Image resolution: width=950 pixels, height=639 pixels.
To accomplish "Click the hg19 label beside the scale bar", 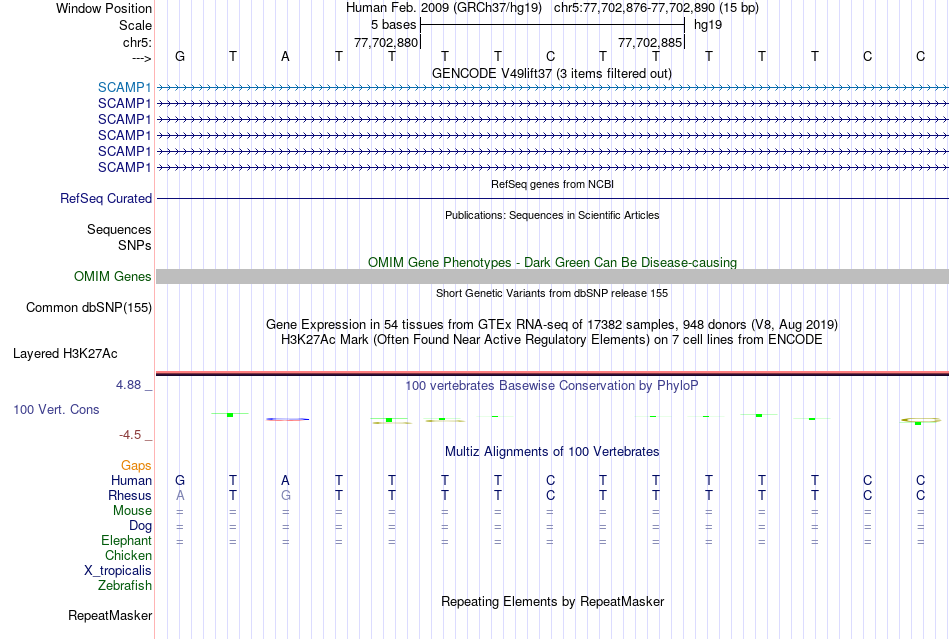I will tap(708, 25).
